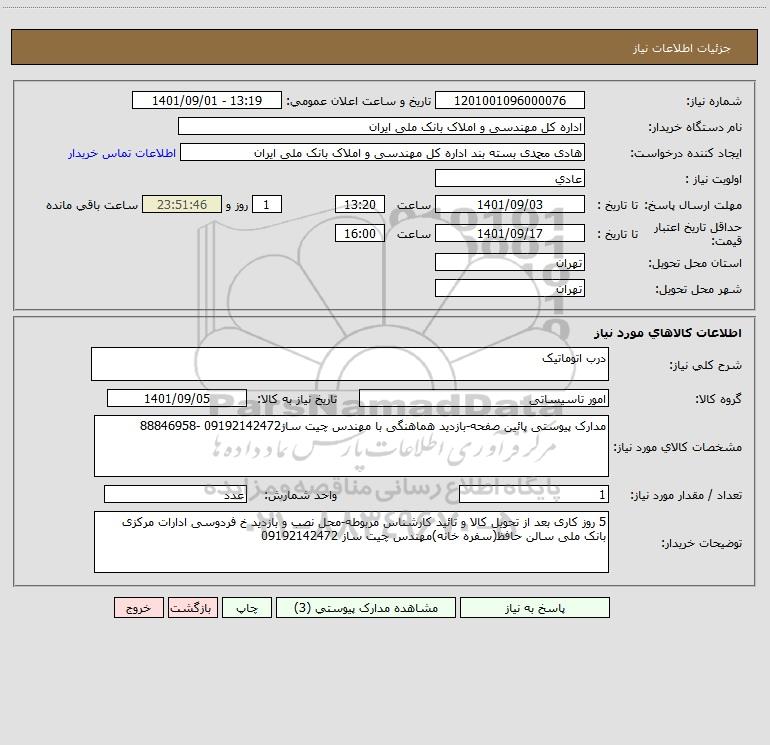Click the 'اطلاعات کالاهای مورد نیاز' section heading
The height and width of the screenshot is (745, 770).
click(668, 332)
